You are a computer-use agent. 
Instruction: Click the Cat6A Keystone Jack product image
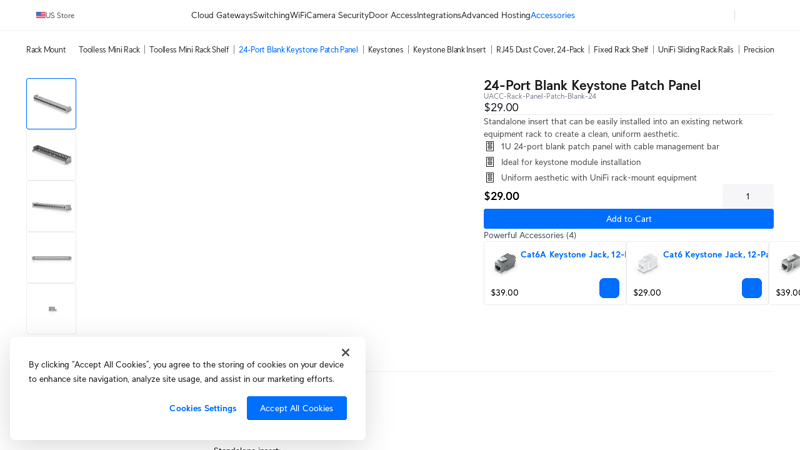pos(505,263)
